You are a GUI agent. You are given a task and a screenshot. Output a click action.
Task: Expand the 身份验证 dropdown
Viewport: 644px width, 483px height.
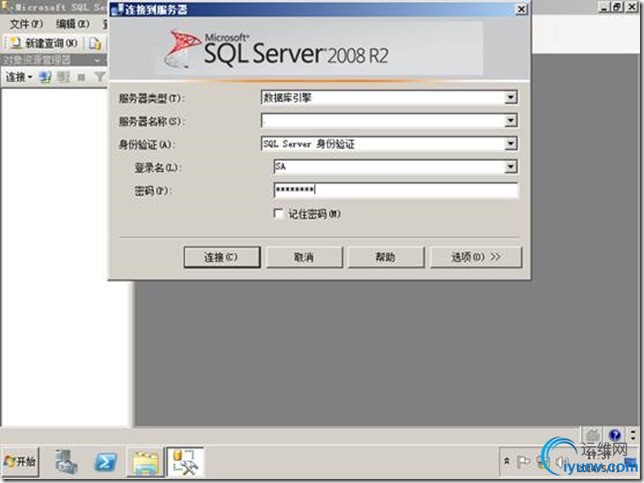coord(511,143)
